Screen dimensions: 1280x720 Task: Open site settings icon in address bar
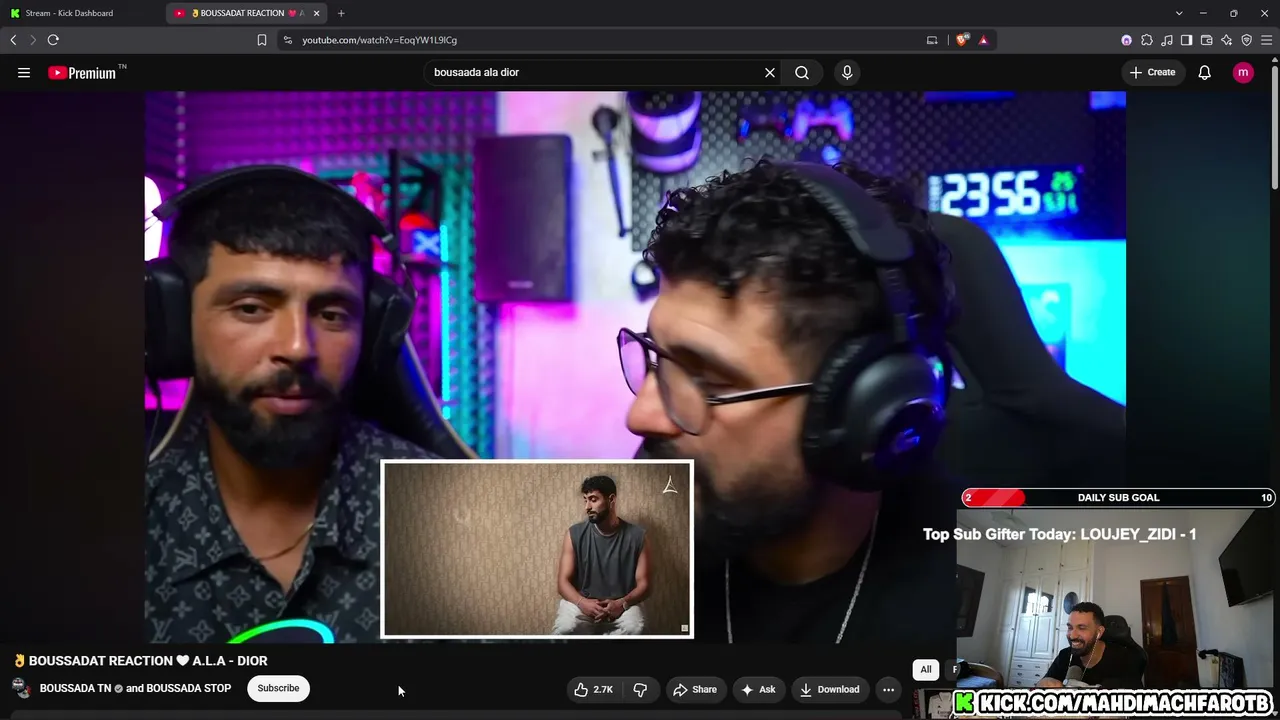288,40
